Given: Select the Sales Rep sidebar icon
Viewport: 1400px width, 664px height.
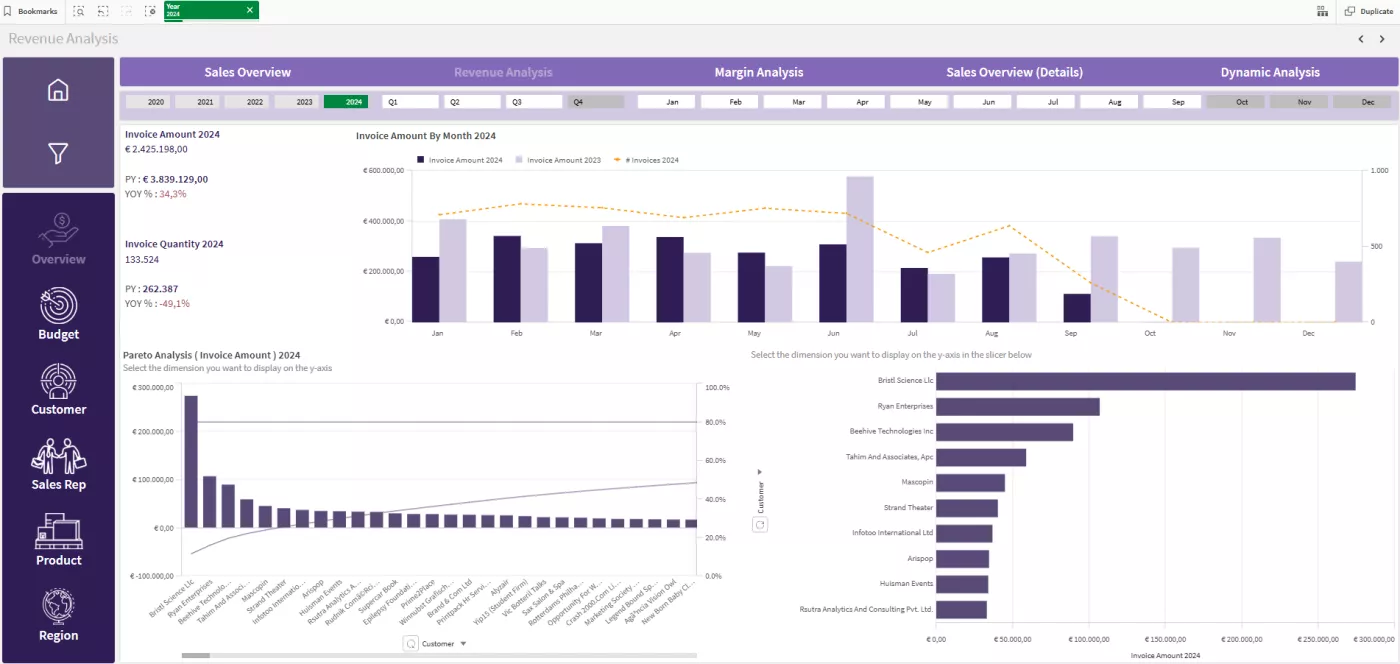Looking at the screenshot, I should (x=58, y=457).
